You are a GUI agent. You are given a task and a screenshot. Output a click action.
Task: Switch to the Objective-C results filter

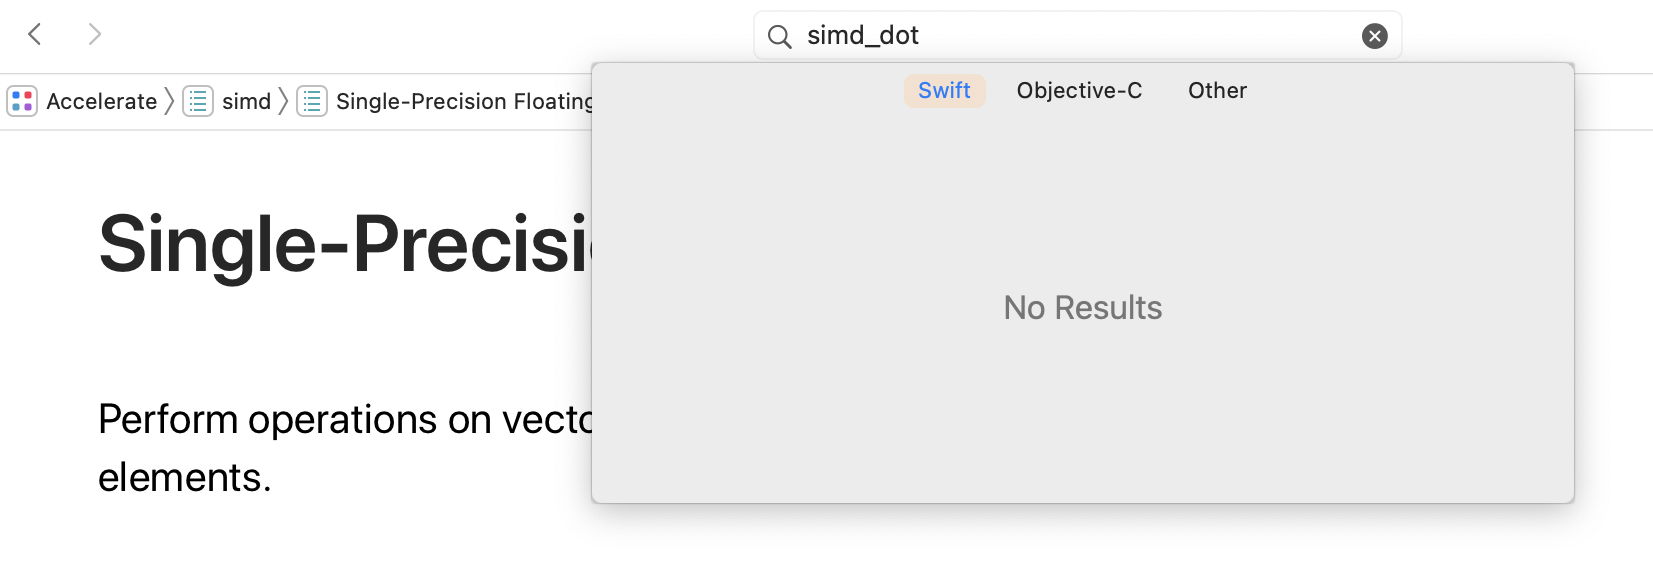pos(1079,91)
